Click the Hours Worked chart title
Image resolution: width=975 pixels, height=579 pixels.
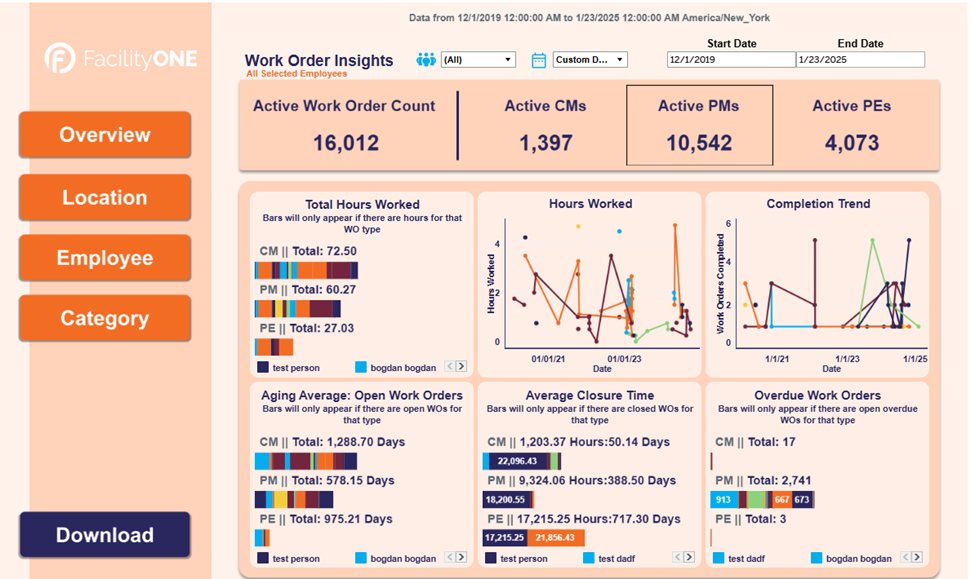pos(591,203)
